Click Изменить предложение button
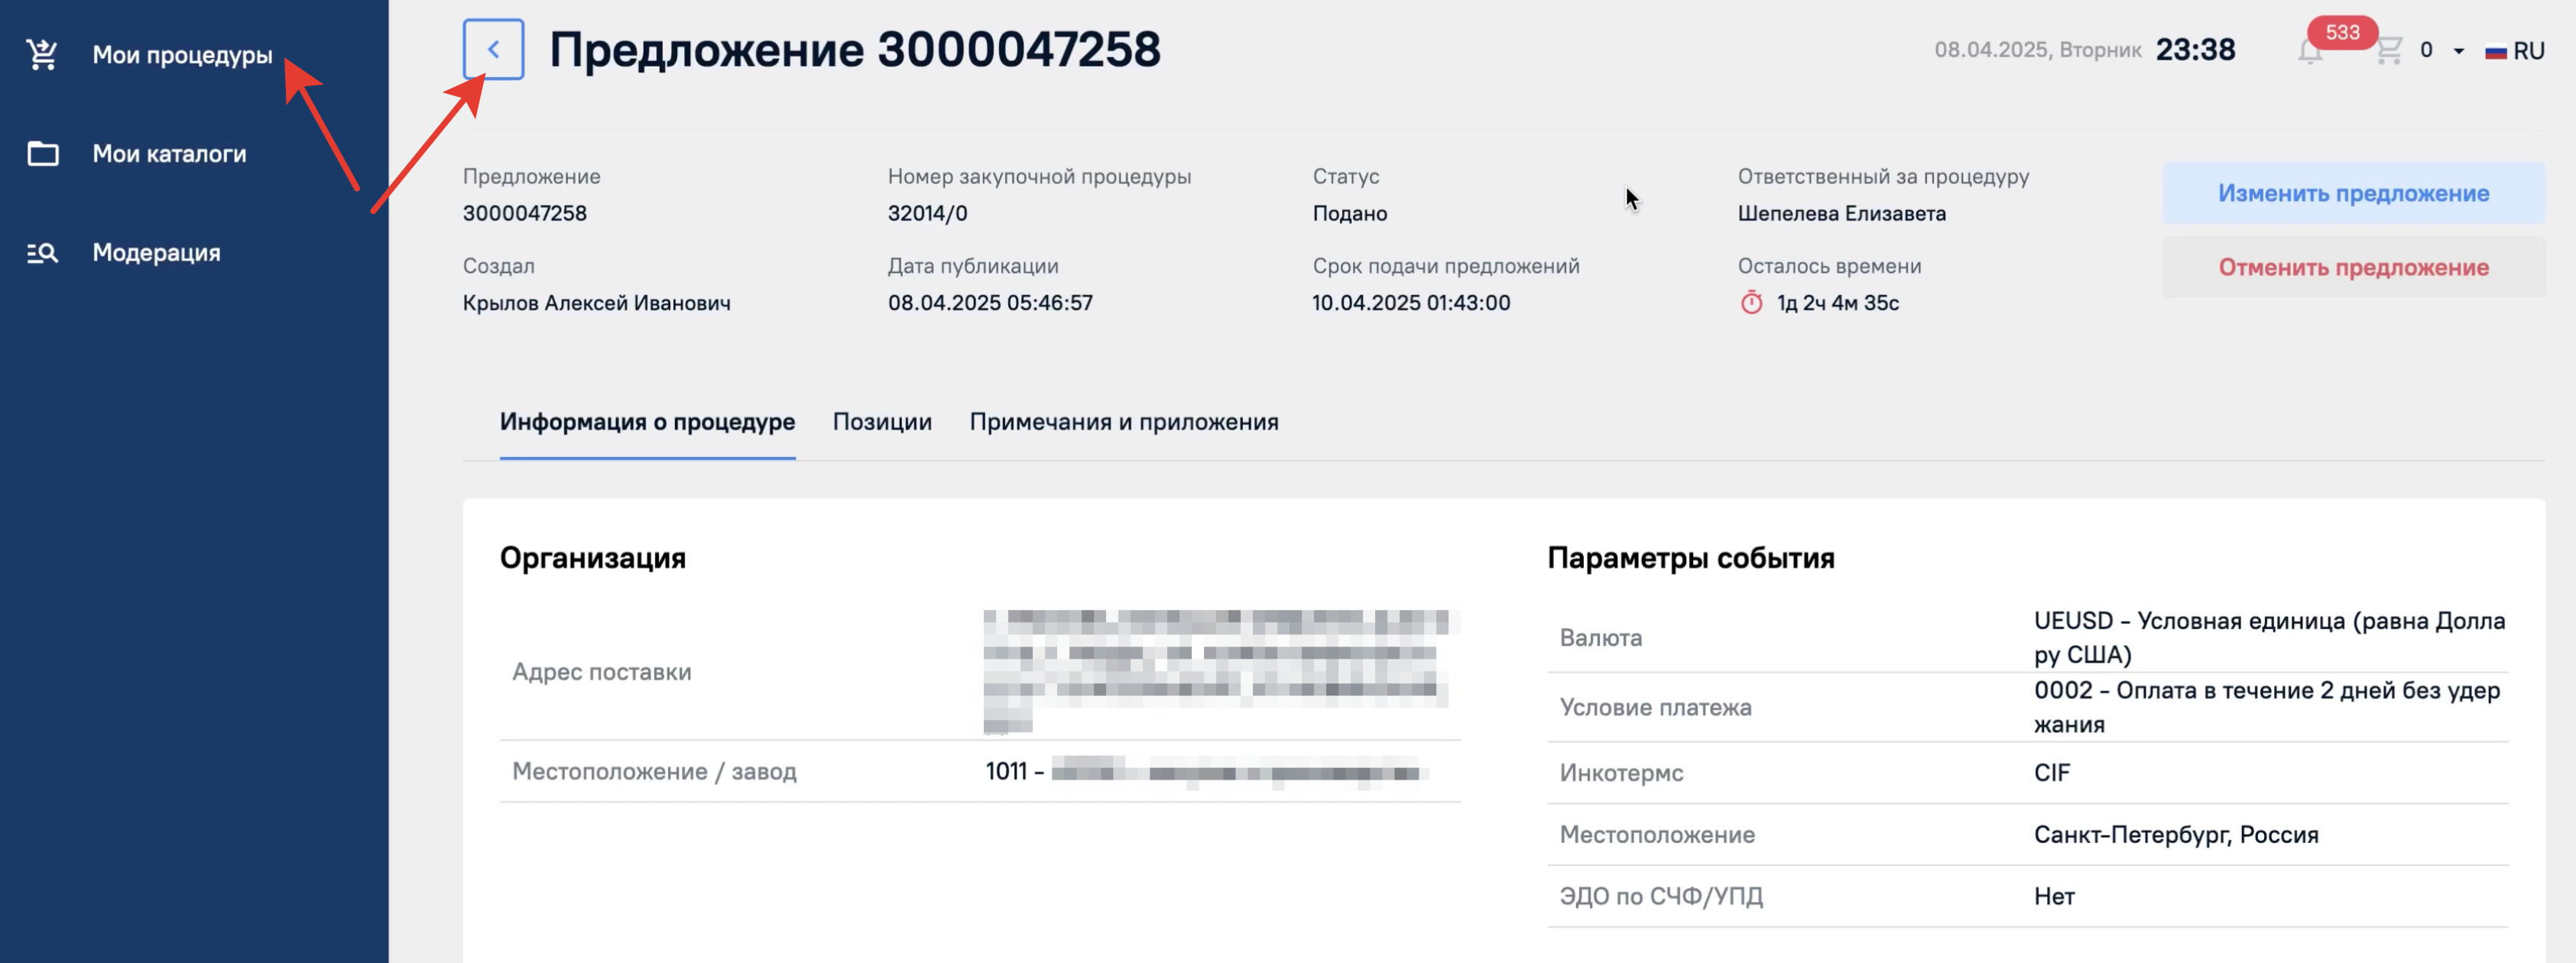This screenshot has width=2576, height=963. 2353,193
